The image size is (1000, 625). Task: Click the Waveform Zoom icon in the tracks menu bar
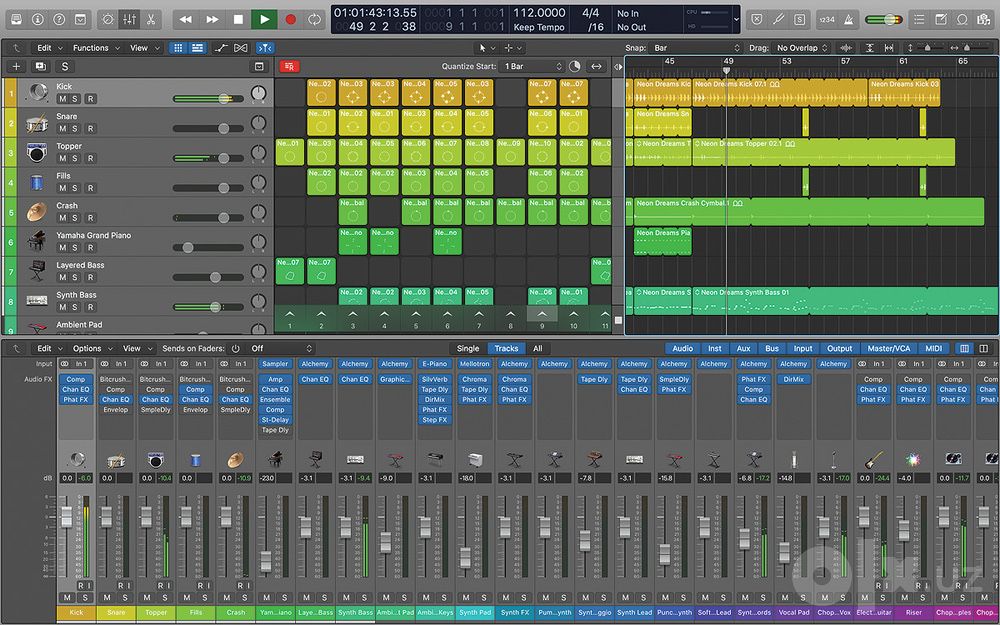point(846,48)
